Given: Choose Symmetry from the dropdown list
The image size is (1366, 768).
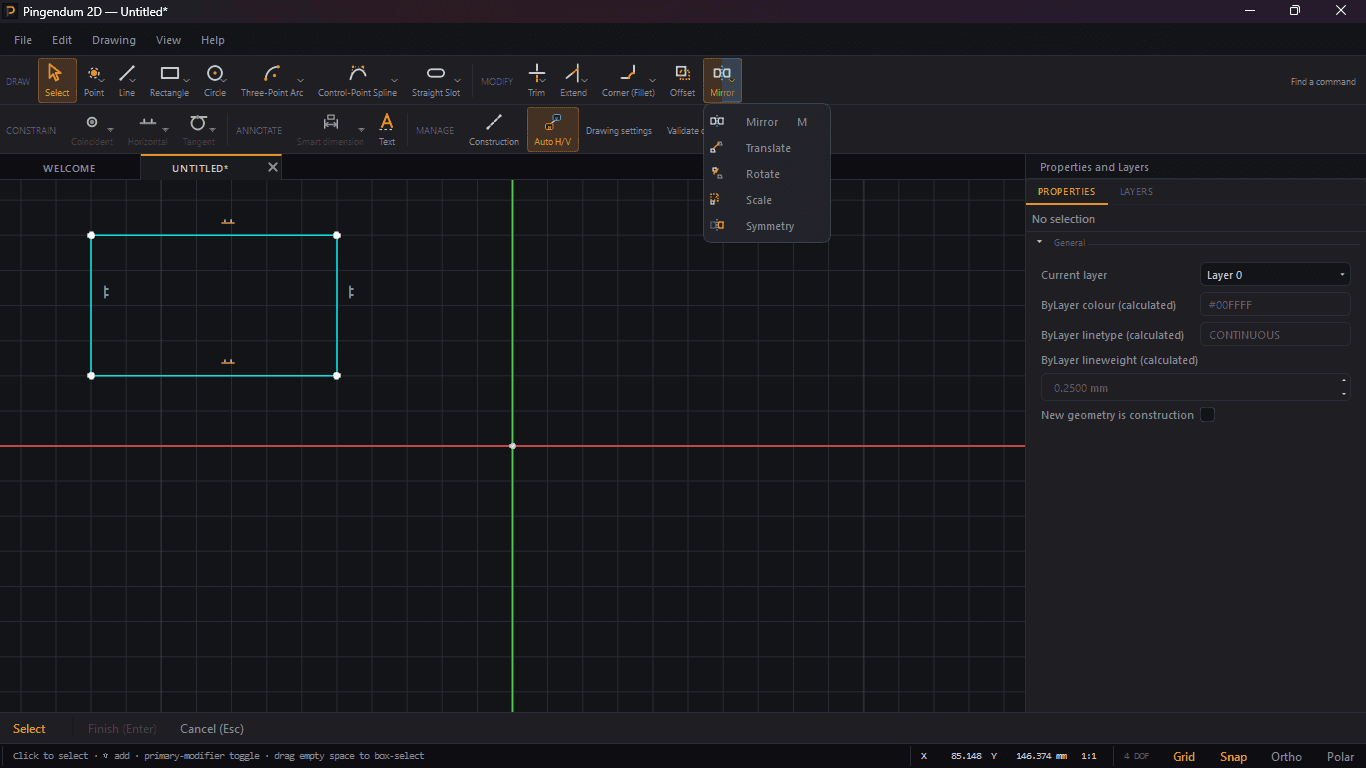Looking at the screenshot, I should coord(767,226).
